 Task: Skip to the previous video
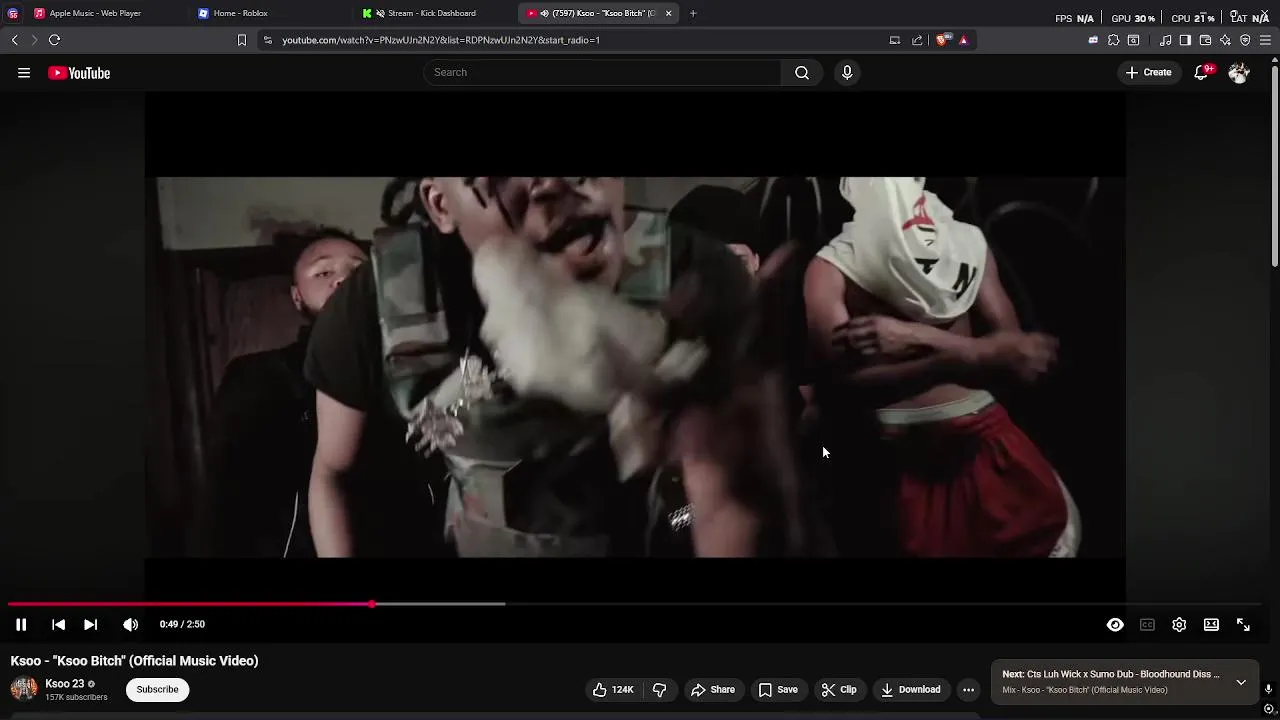coord(58,624)
